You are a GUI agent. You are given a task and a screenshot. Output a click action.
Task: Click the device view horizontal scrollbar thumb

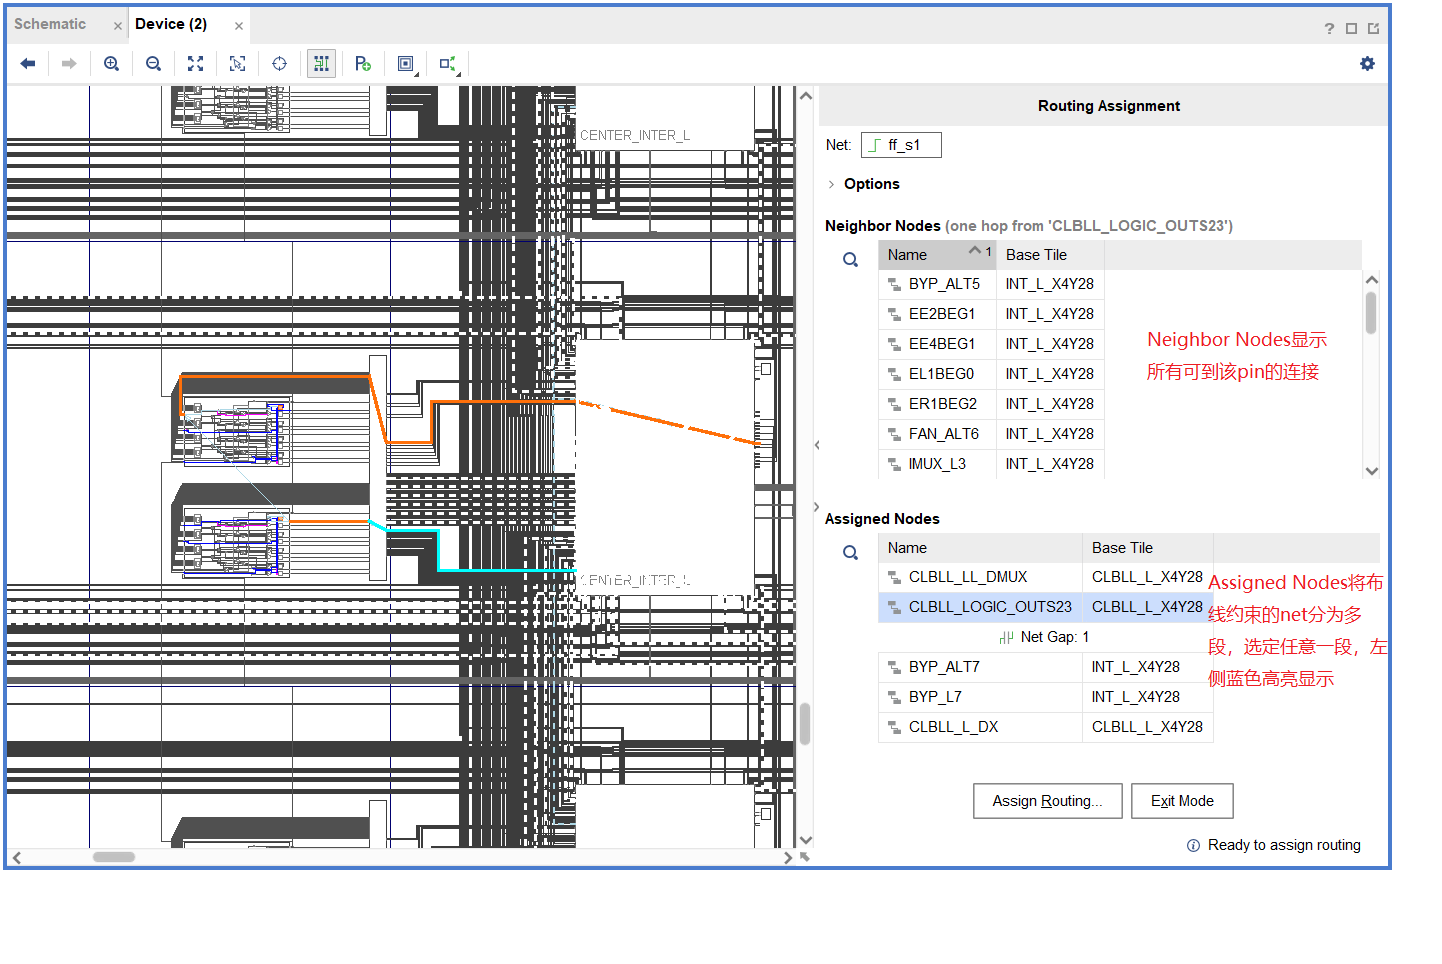point(114,857)
